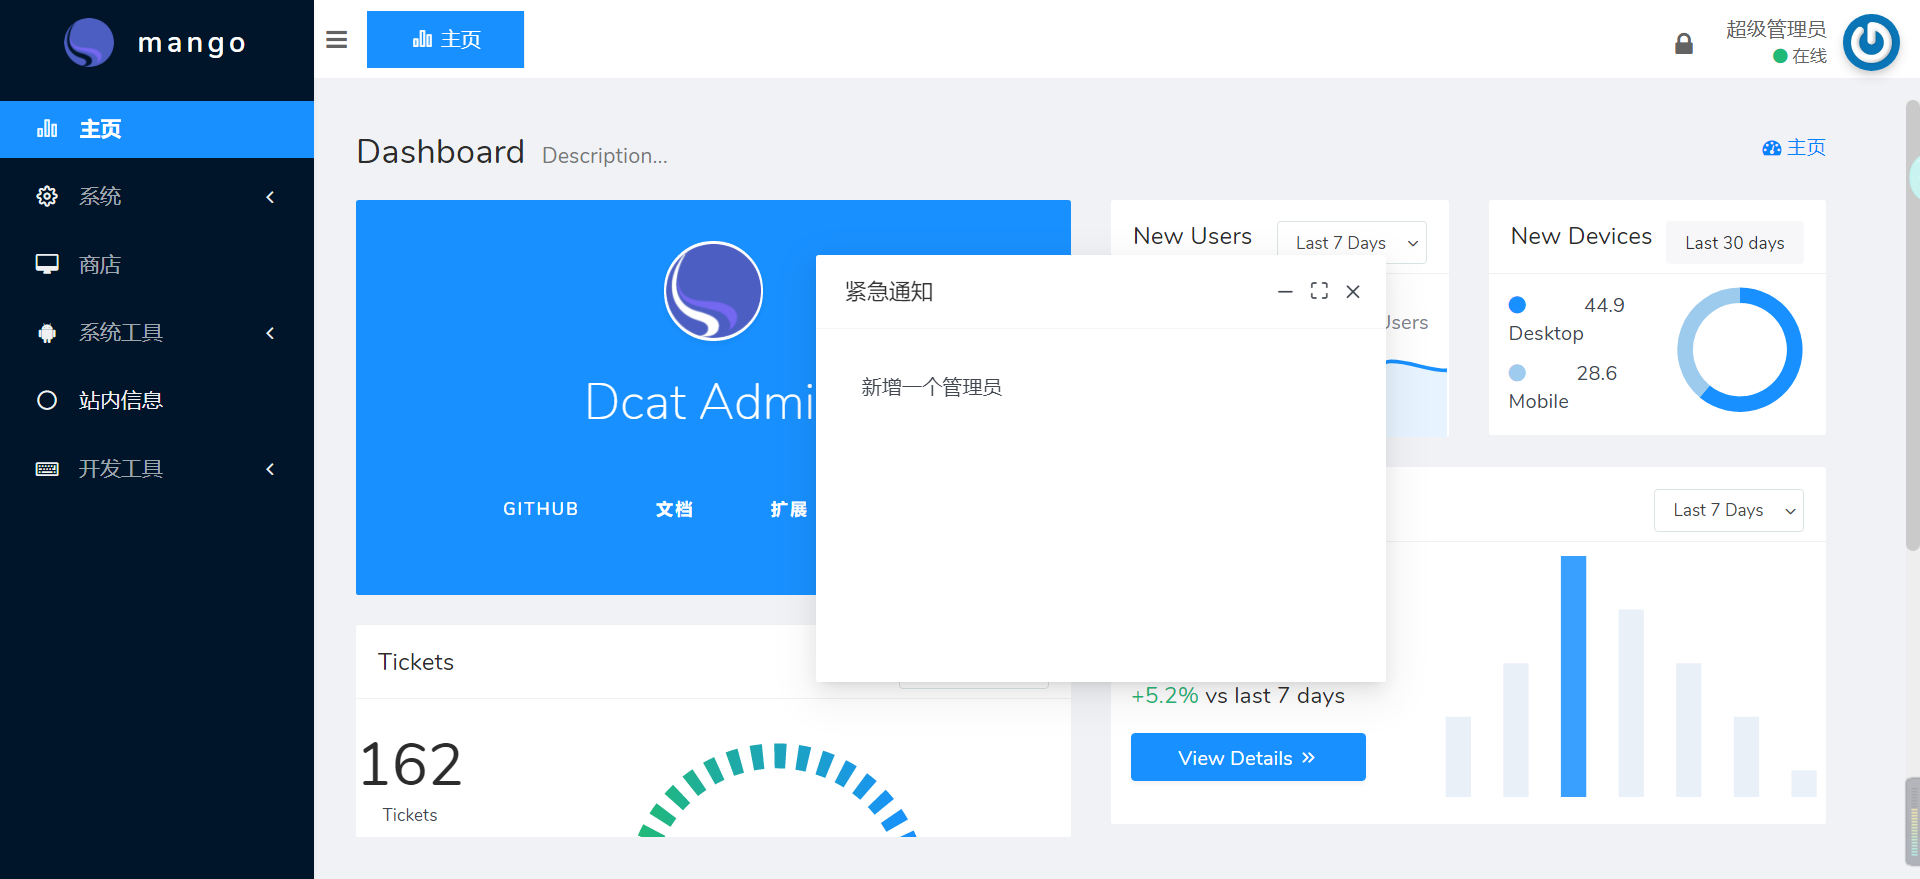The width and height of the screenshot is (1920, 879).
Task: Minimize the 紧急通知 dialog
Action: [1285, 291]
